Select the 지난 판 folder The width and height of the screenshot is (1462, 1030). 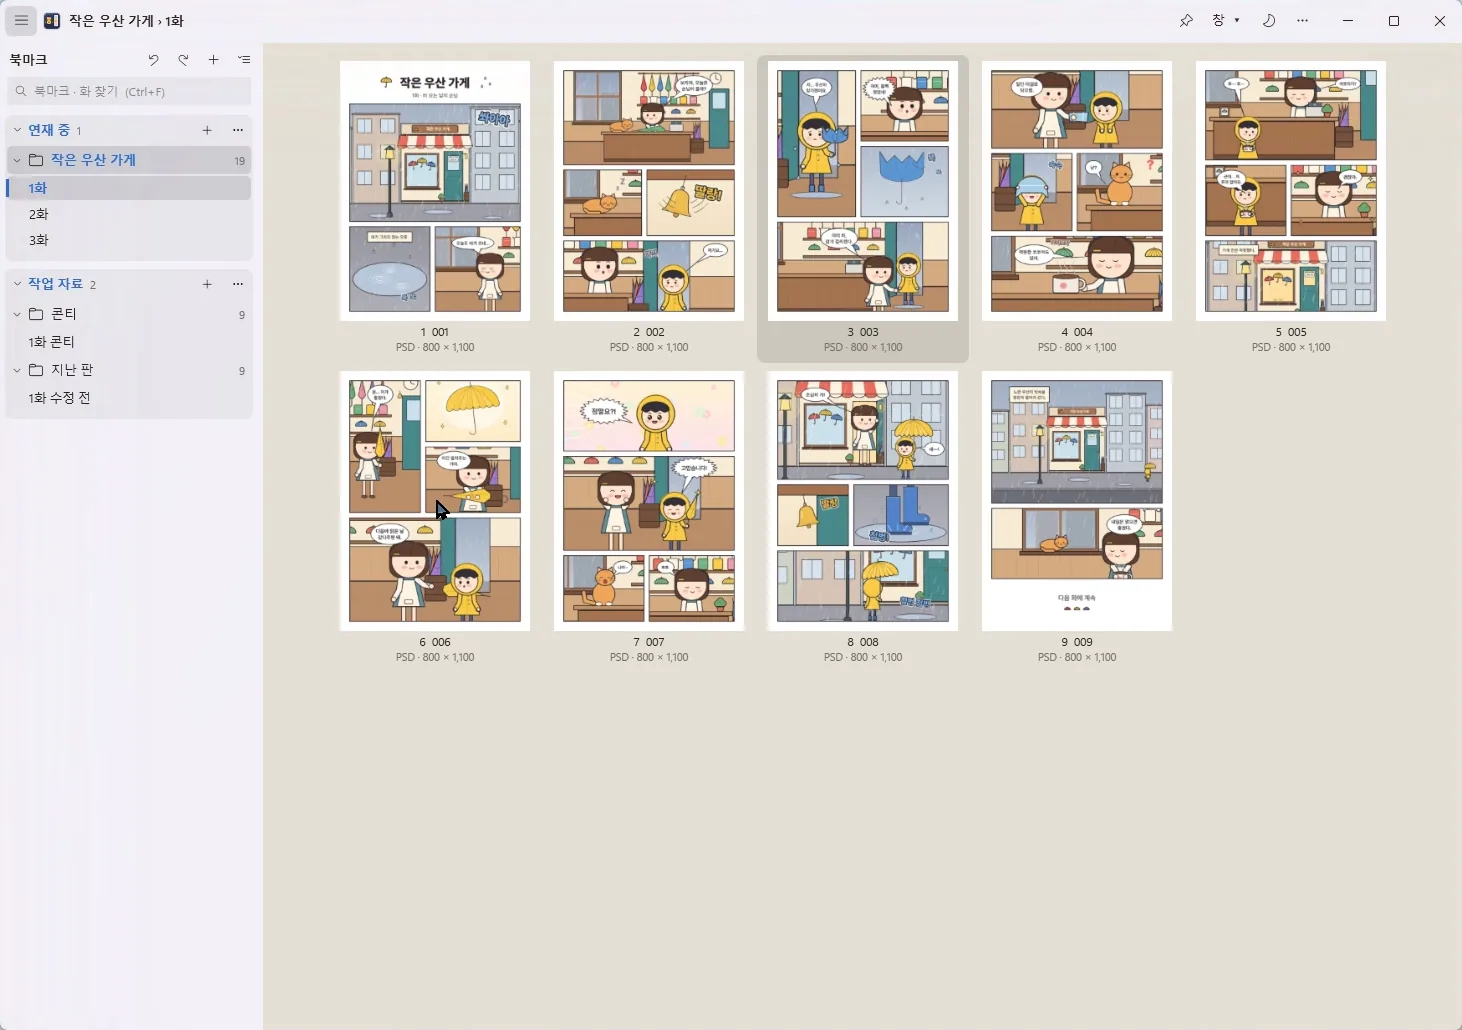[x=129, y=370]
